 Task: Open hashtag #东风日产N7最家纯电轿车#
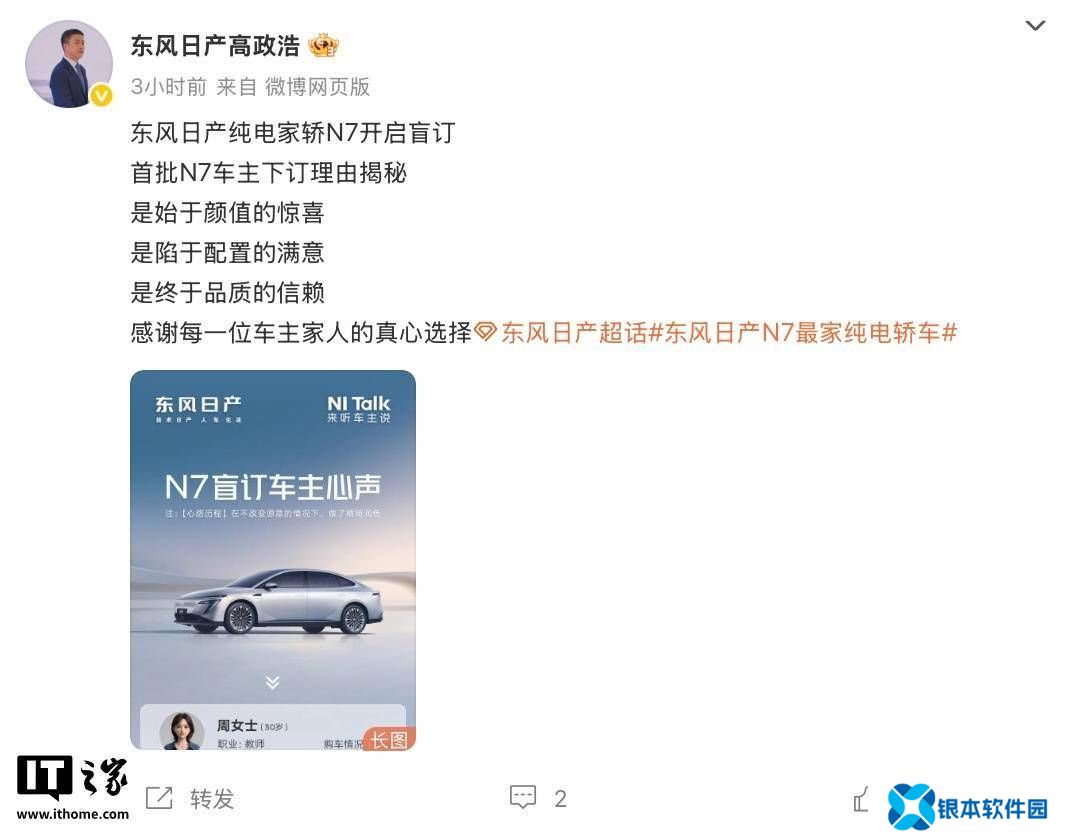coord(802,332)
